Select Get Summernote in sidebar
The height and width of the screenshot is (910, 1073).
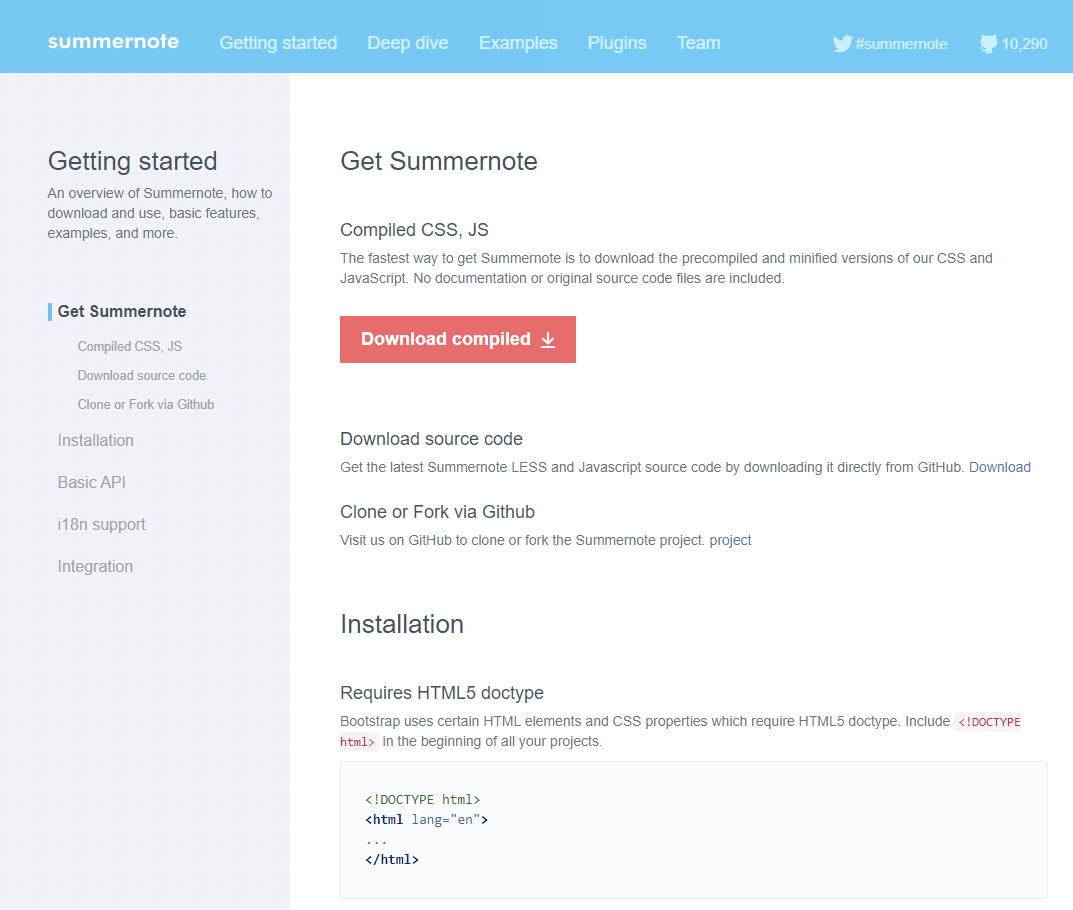click(122, 311)
